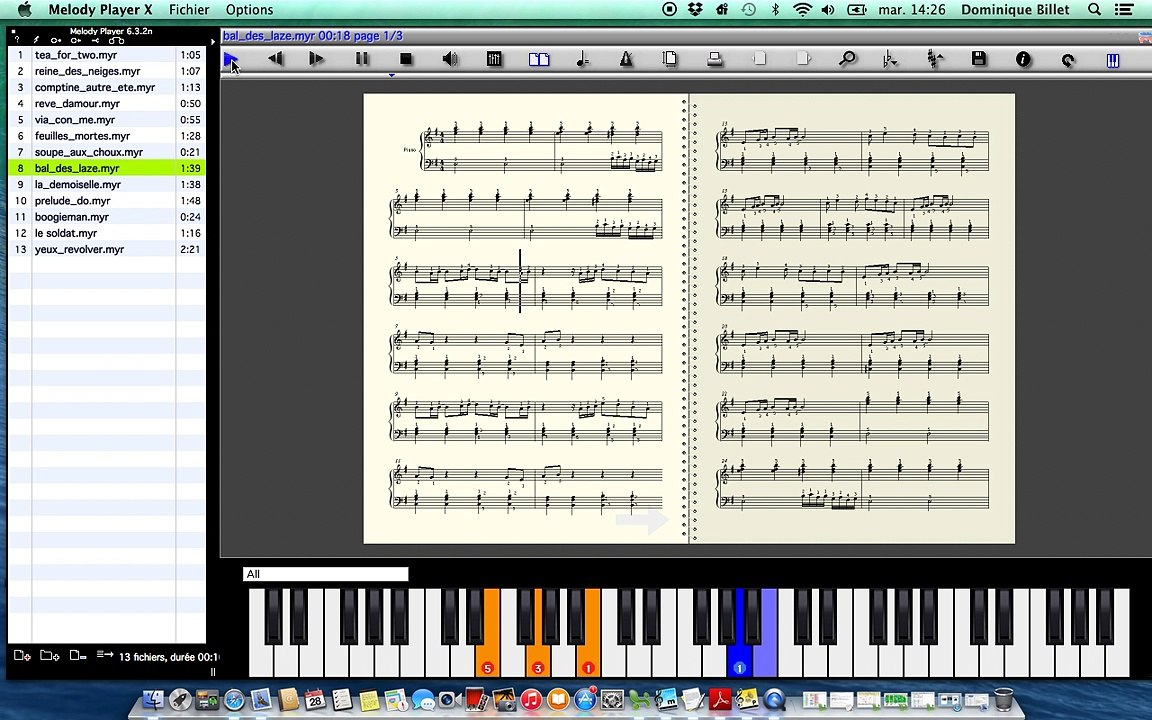Select prelude_do.myr in the playlist
Image resolution: width=1152 pixels, height=720 pixels.
(x=72, y=200)
